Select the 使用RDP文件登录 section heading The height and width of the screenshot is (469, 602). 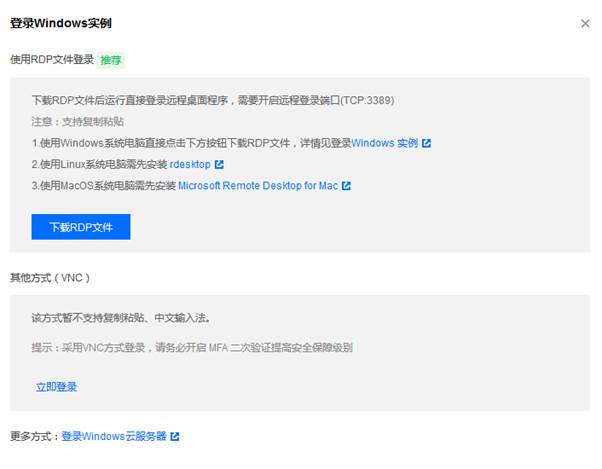tap(51, 60)
